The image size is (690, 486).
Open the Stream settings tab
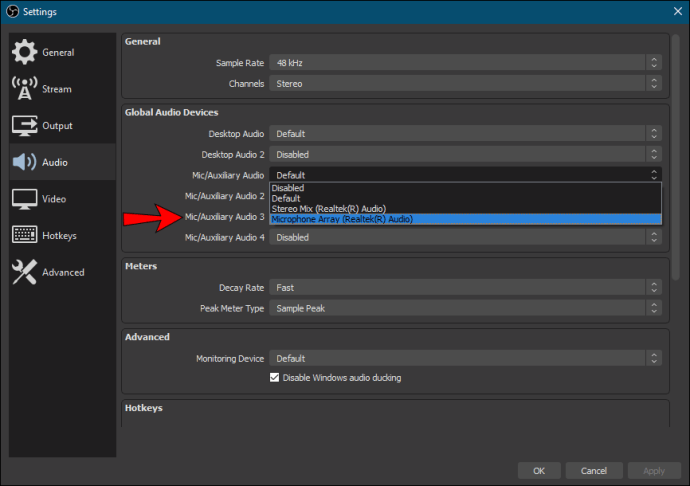coord(62,88)
